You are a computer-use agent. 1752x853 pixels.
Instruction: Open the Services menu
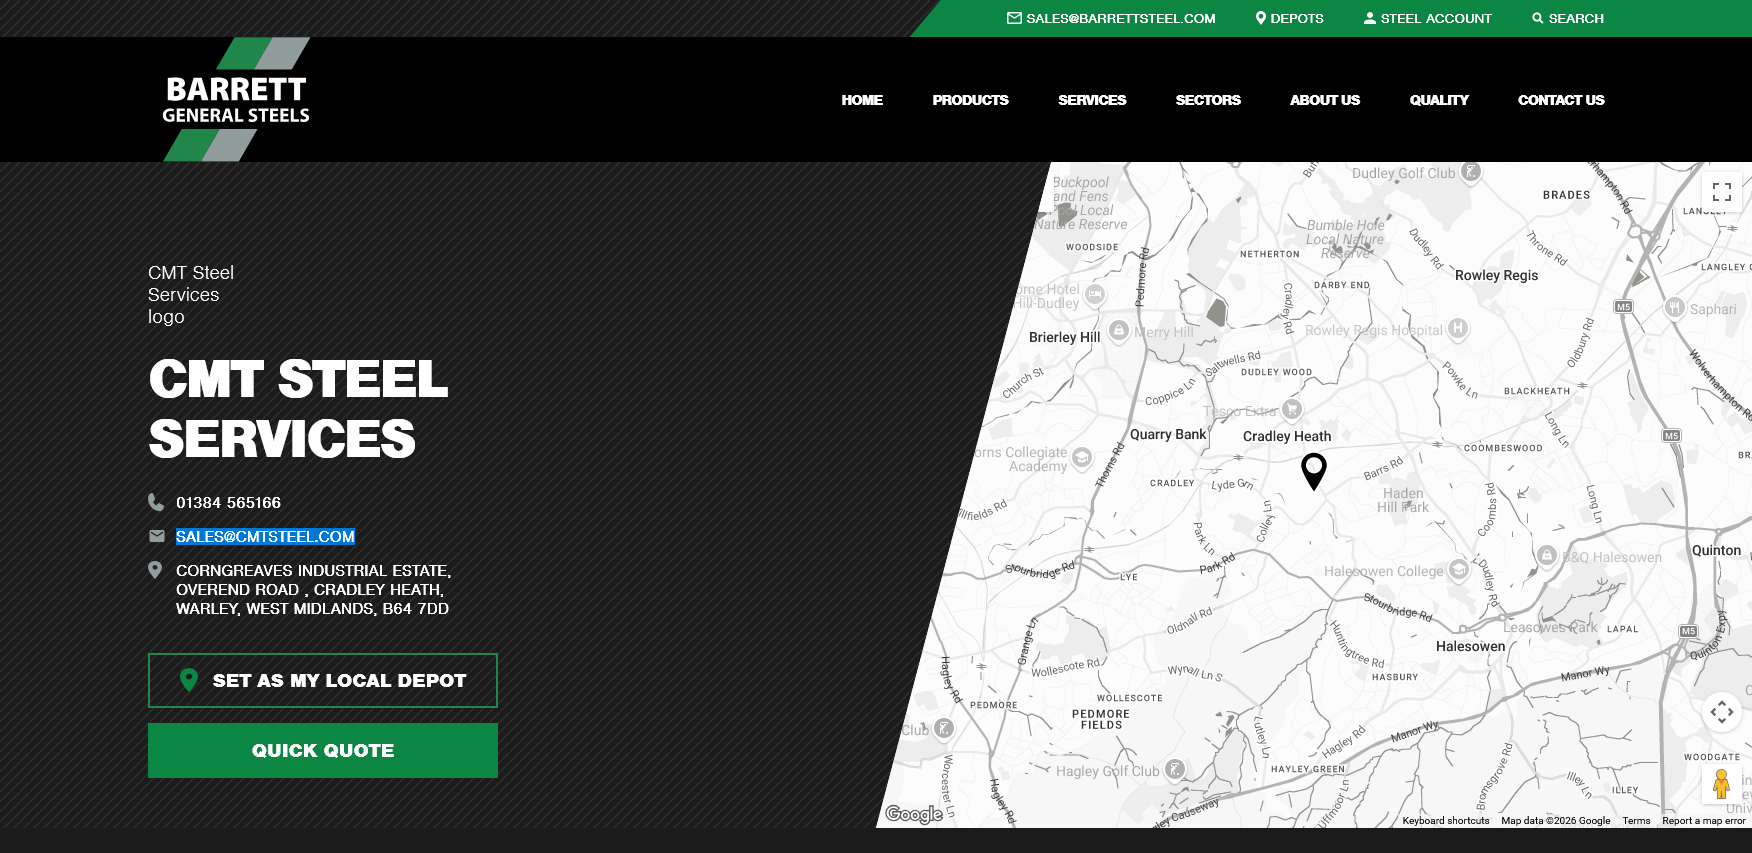point(1092,100)
